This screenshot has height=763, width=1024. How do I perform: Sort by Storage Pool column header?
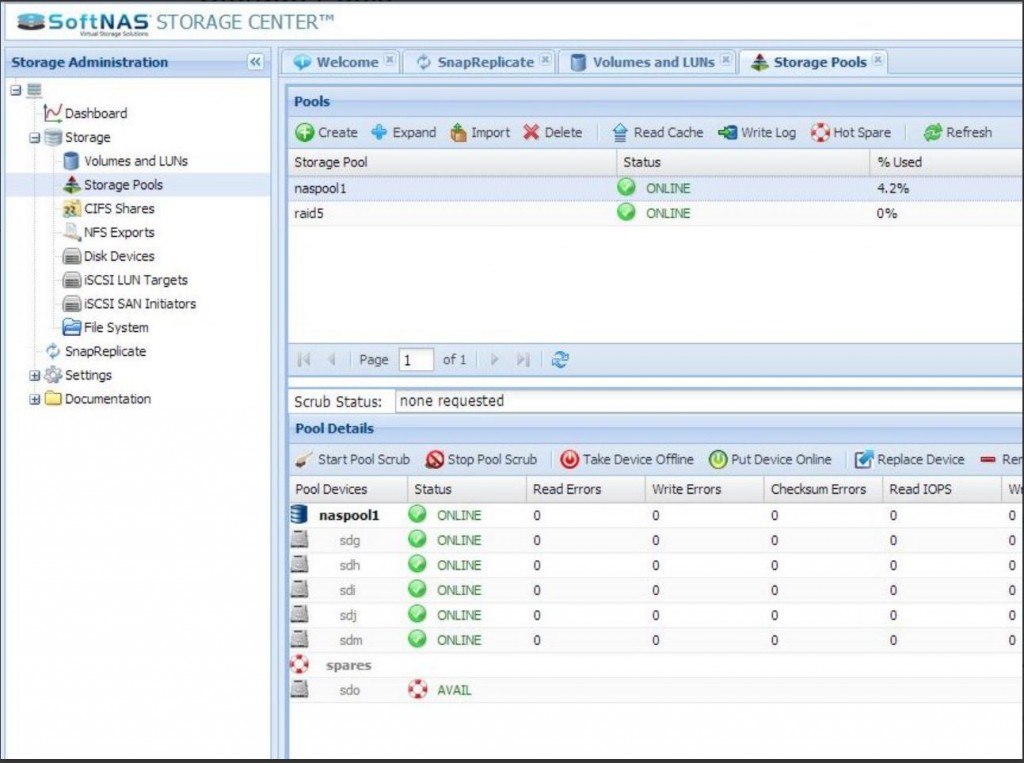tap(452, 162)
